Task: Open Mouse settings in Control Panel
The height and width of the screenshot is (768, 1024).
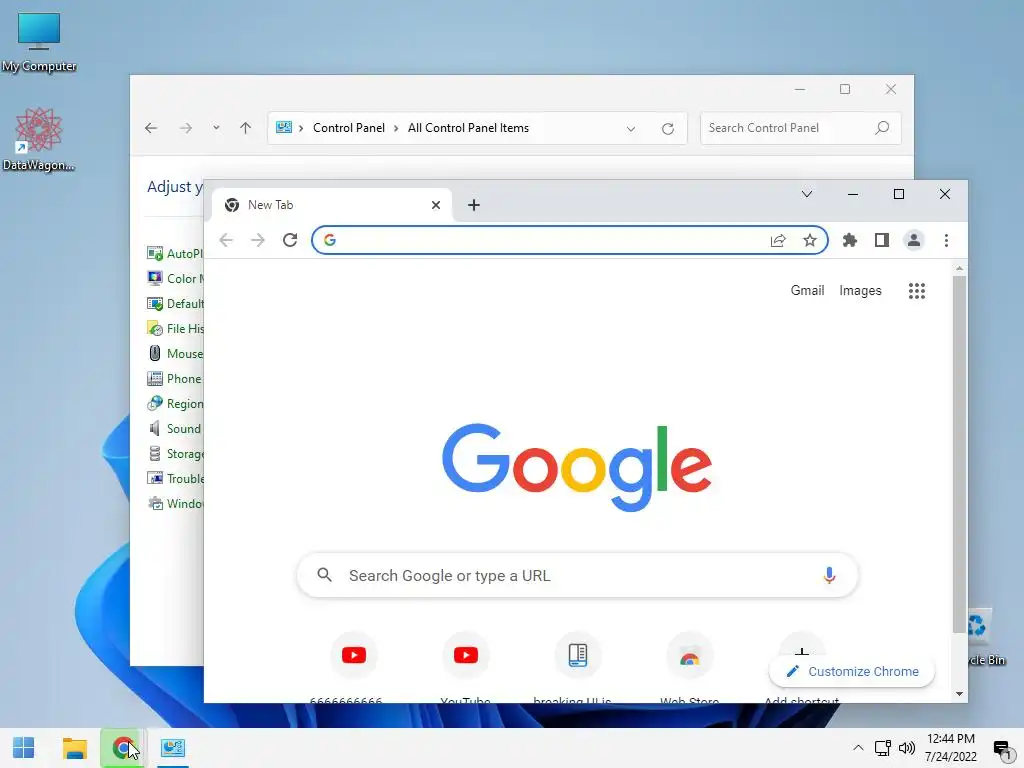Action: pyautogui.click(x=175, y=353)
